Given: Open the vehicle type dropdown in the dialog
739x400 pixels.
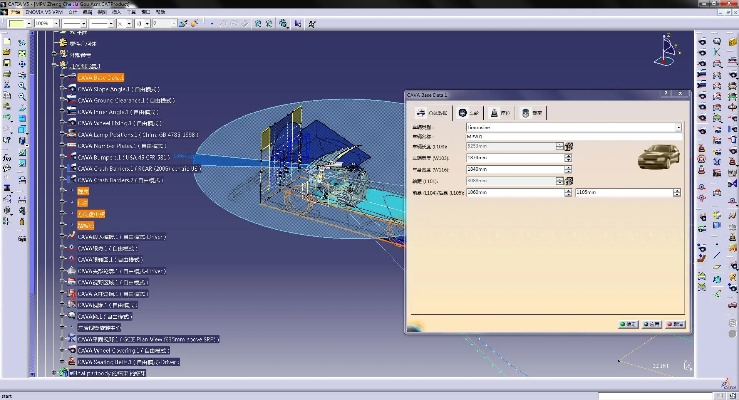Looking at the screenshot, I should pos(677,127).
